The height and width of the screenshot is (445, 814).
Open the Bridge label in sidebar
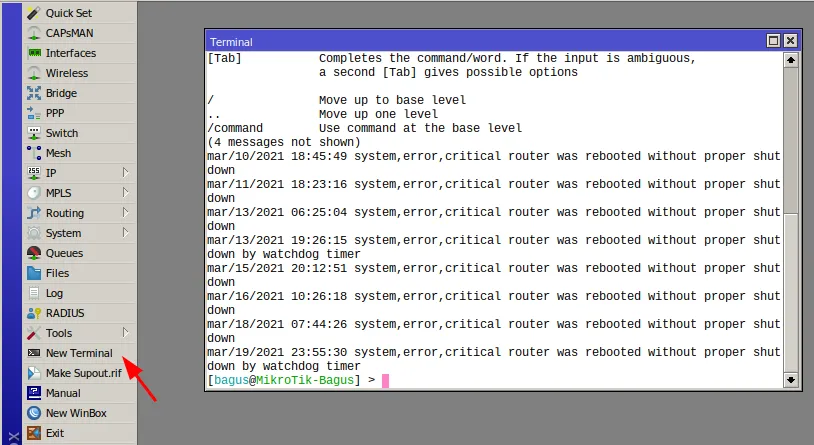[61, 93]
